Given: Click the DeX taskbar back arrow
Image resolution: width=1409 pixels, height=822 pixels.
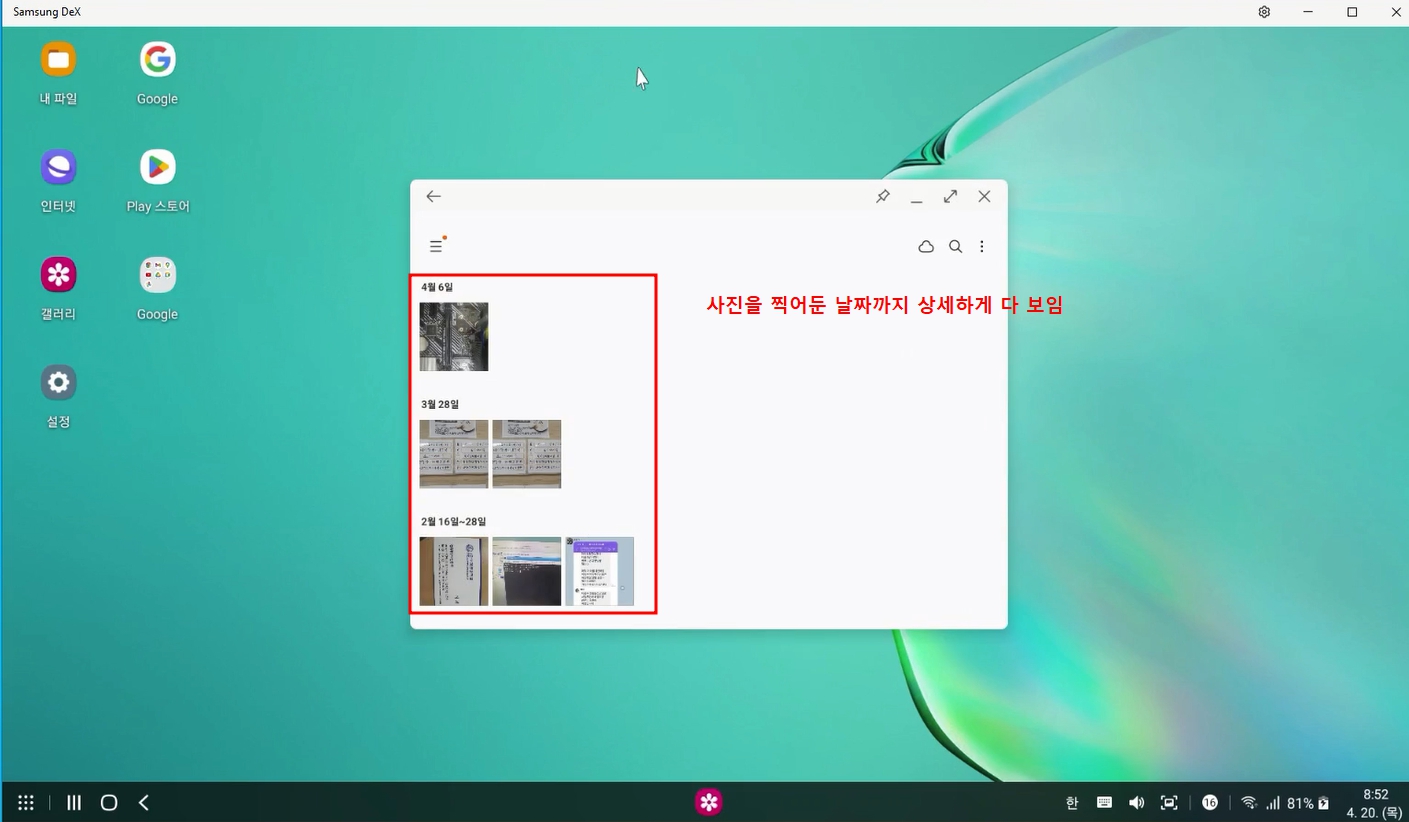Looking at the screenshot, I should pos(144,802).
